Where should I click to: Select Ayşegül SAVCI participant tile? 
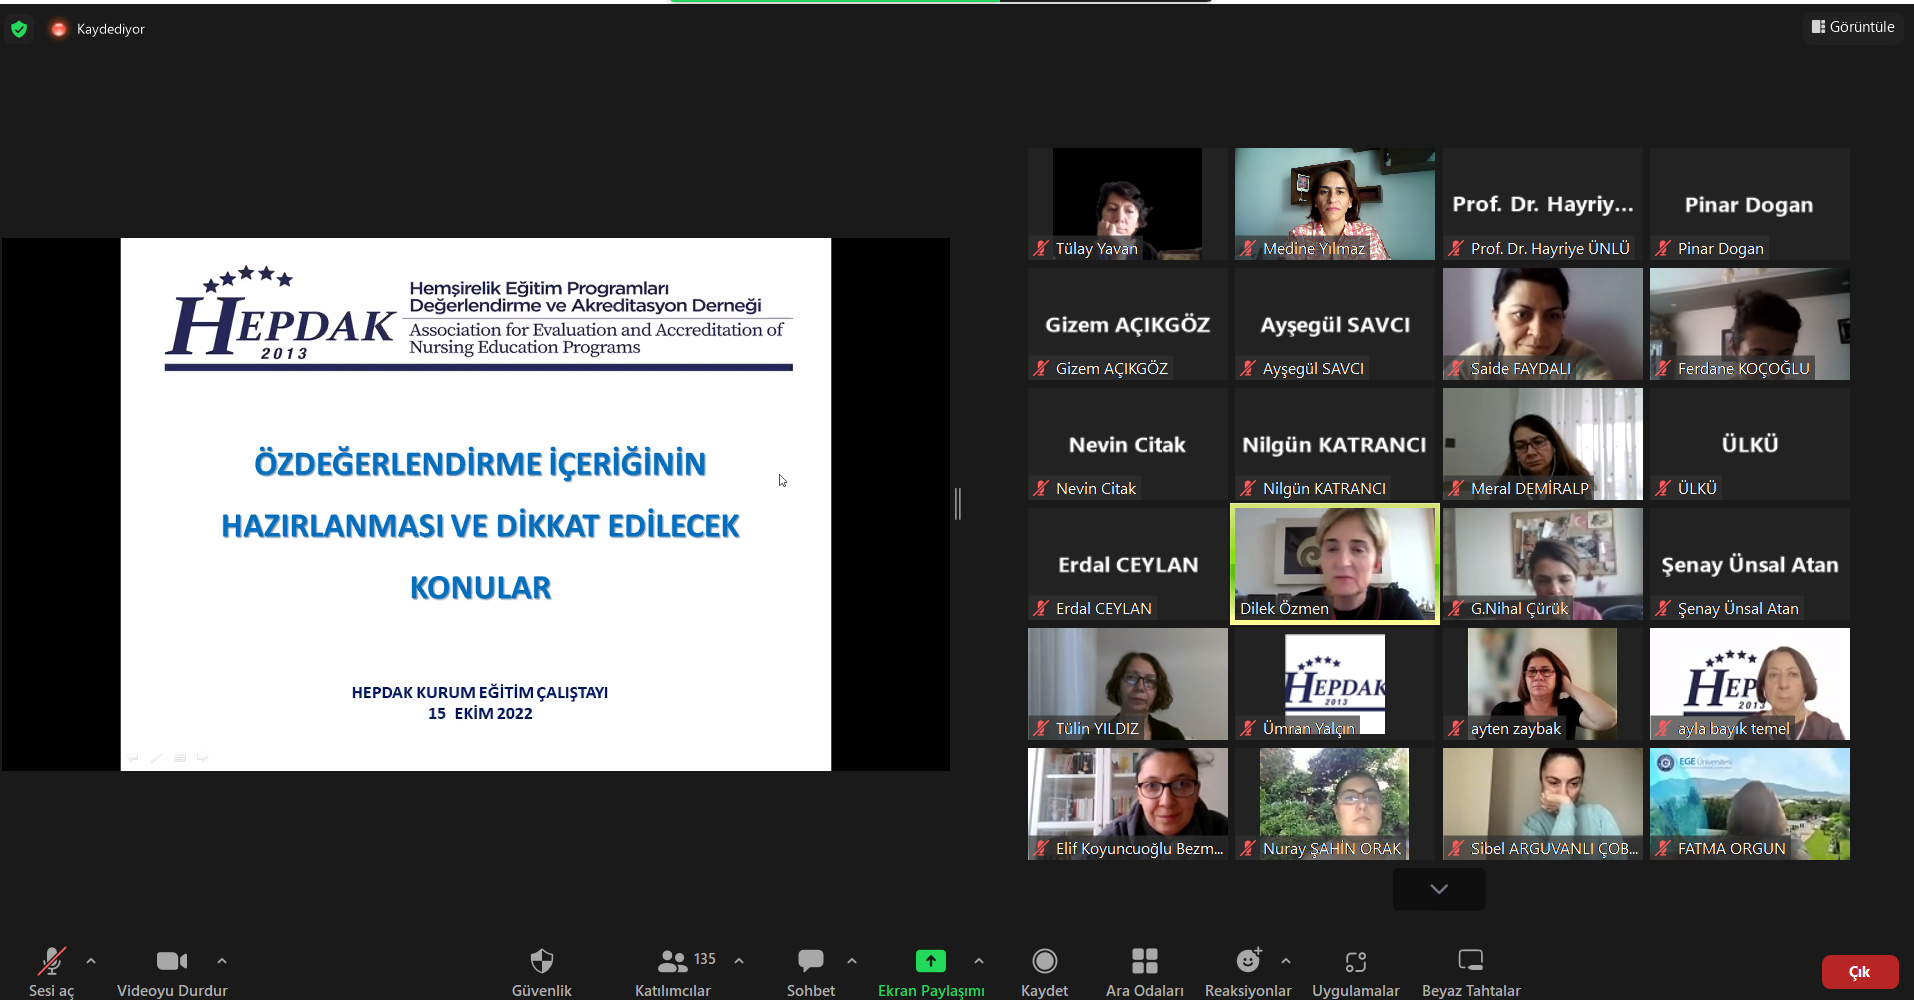pyautogui.click(x=1335, y=324)
